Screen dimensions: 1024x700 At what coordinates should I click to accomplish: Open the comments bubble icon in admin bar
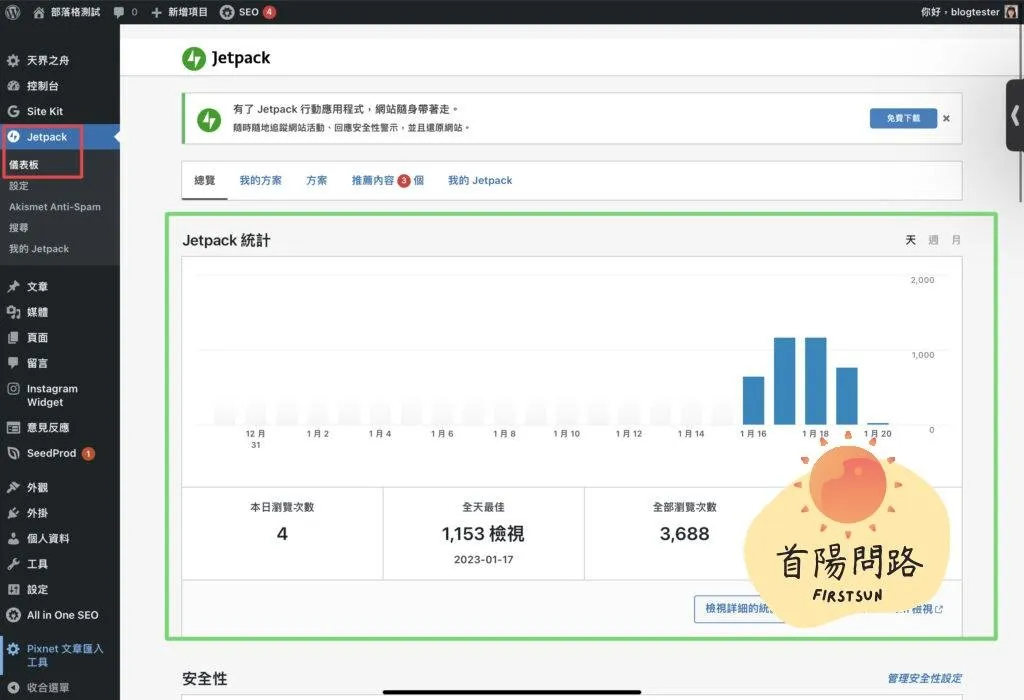coord(120,12)
